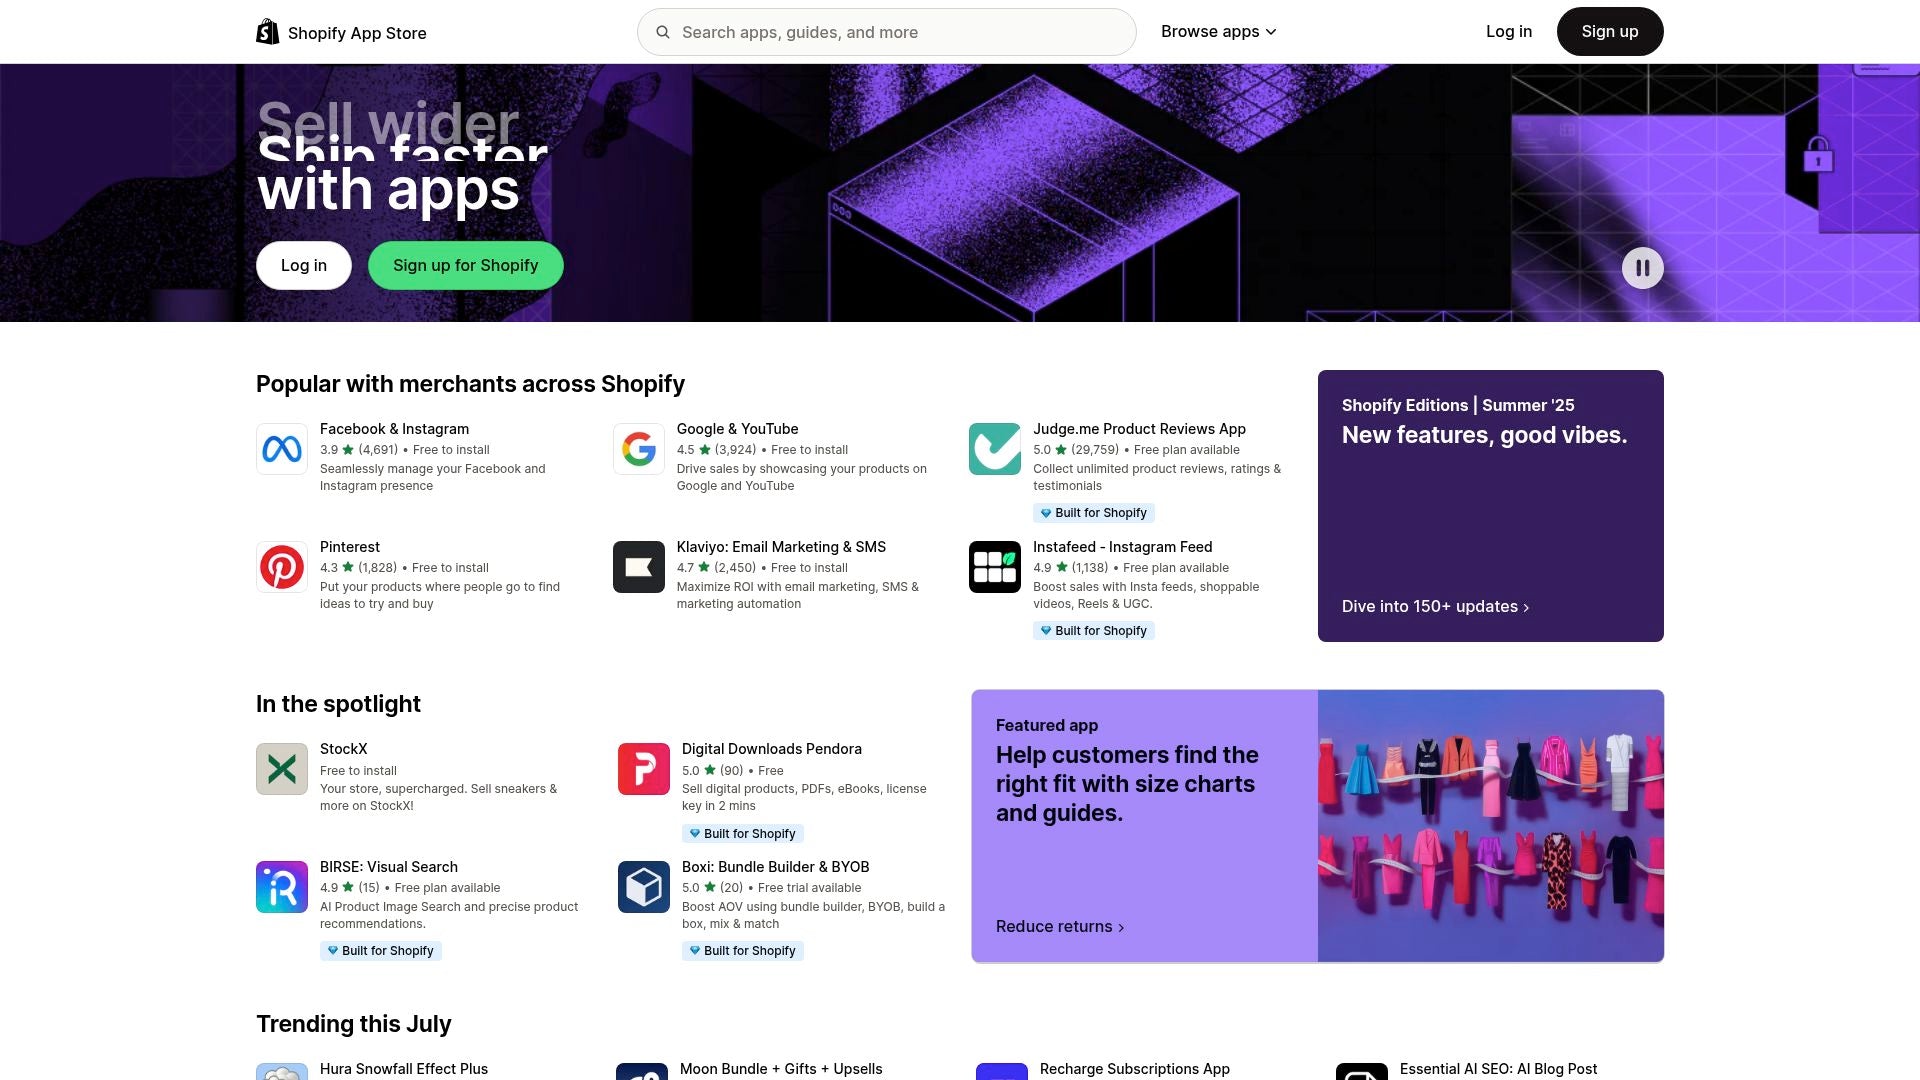
Task: Expand the Browse apps dropdown
Action: point(1218,32)
